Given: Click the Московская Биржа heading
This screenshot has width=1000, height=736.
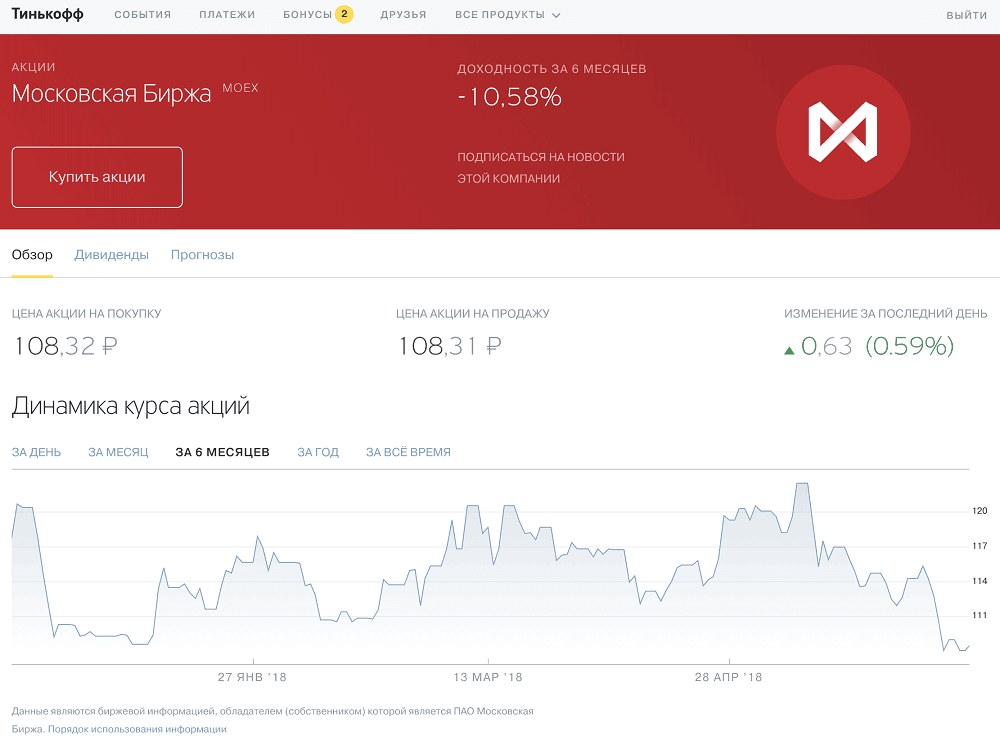Looking at the screenshot, I should 112,94.
